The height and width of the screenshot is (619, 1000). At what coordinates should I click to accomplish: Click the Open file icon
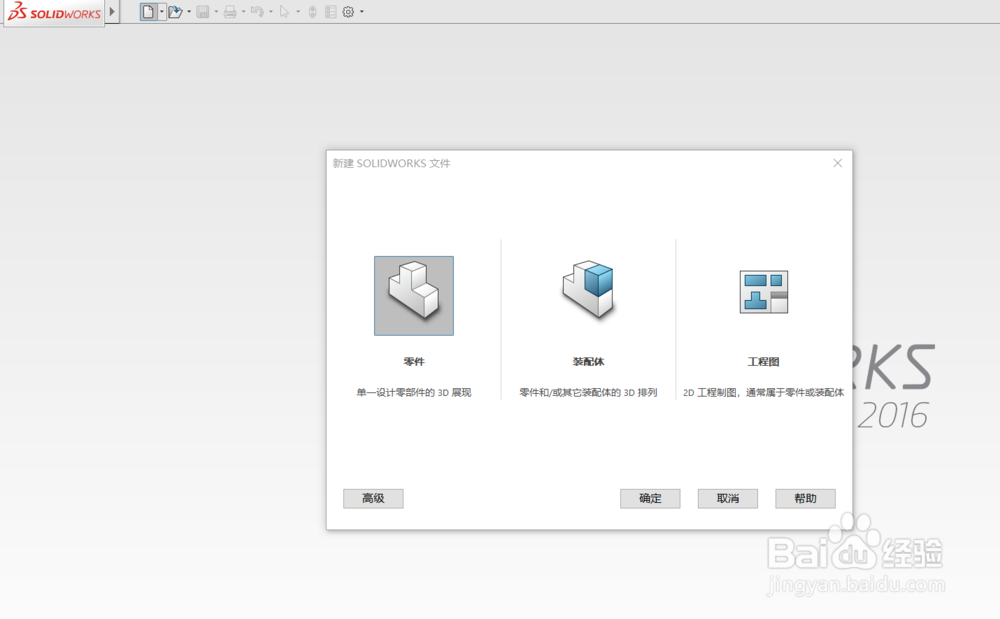point(175,11)
